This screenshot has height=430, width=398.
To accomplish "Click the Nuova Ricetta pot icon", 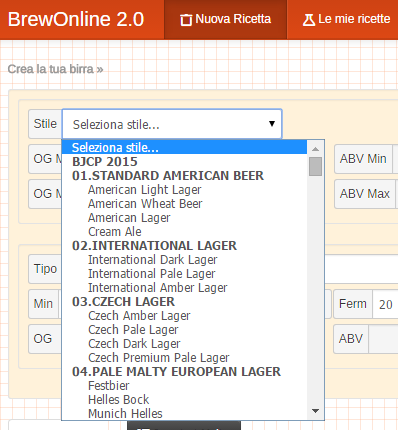I will (186, 20).
